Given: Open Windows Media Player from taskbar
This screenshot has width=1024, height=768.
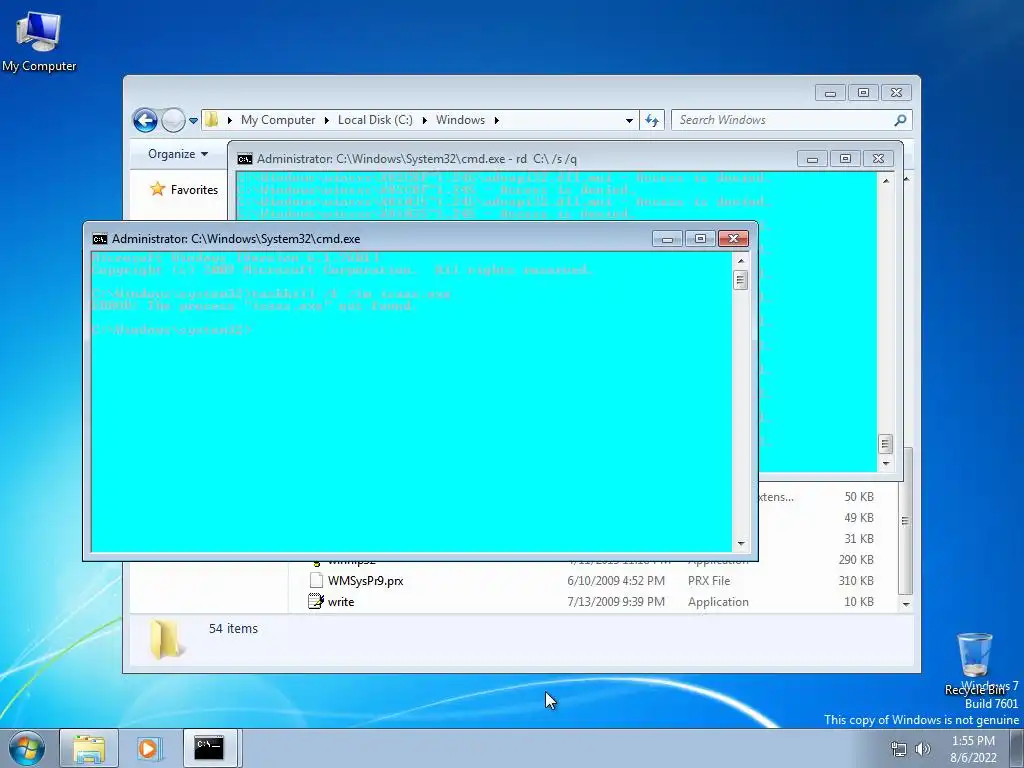Looking at the screenshot, I should [x=148, y=748].
